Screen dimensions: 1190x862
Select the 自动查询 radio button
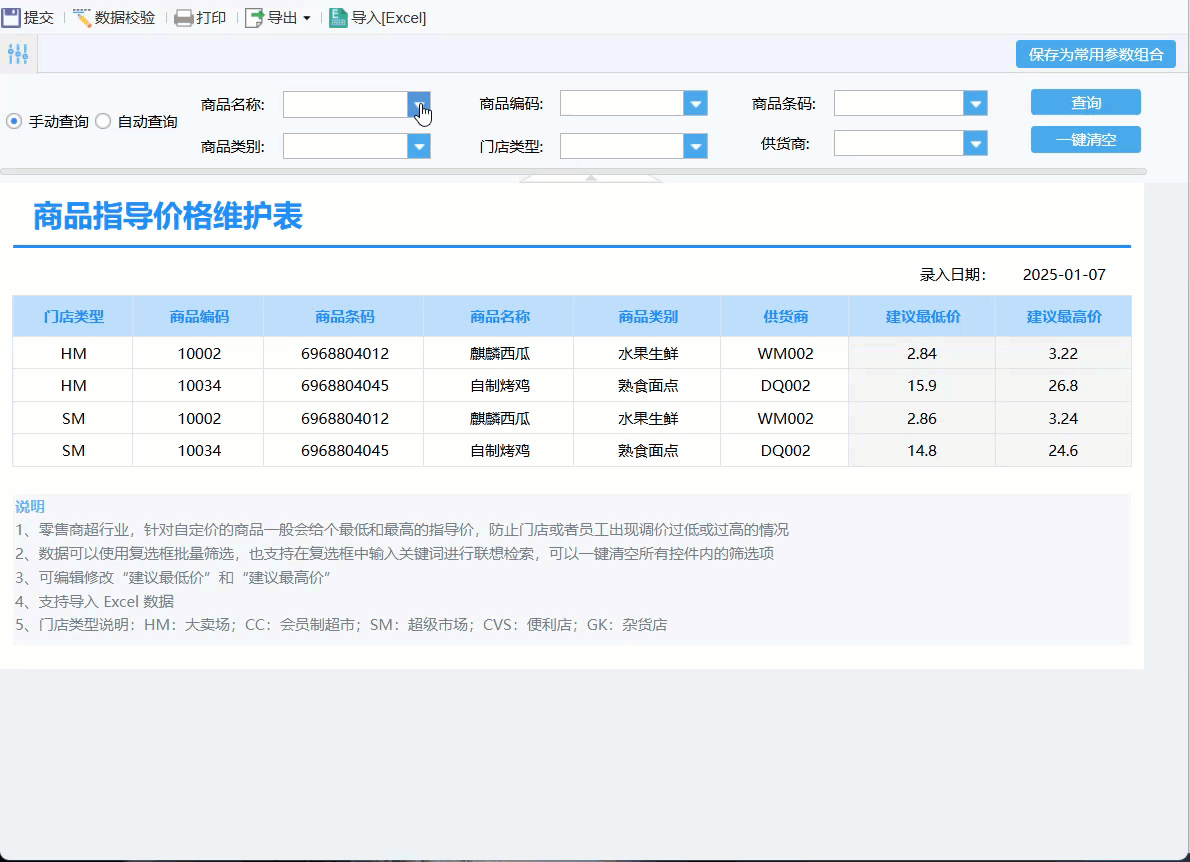pyautogui.click(x=102, y=121)
